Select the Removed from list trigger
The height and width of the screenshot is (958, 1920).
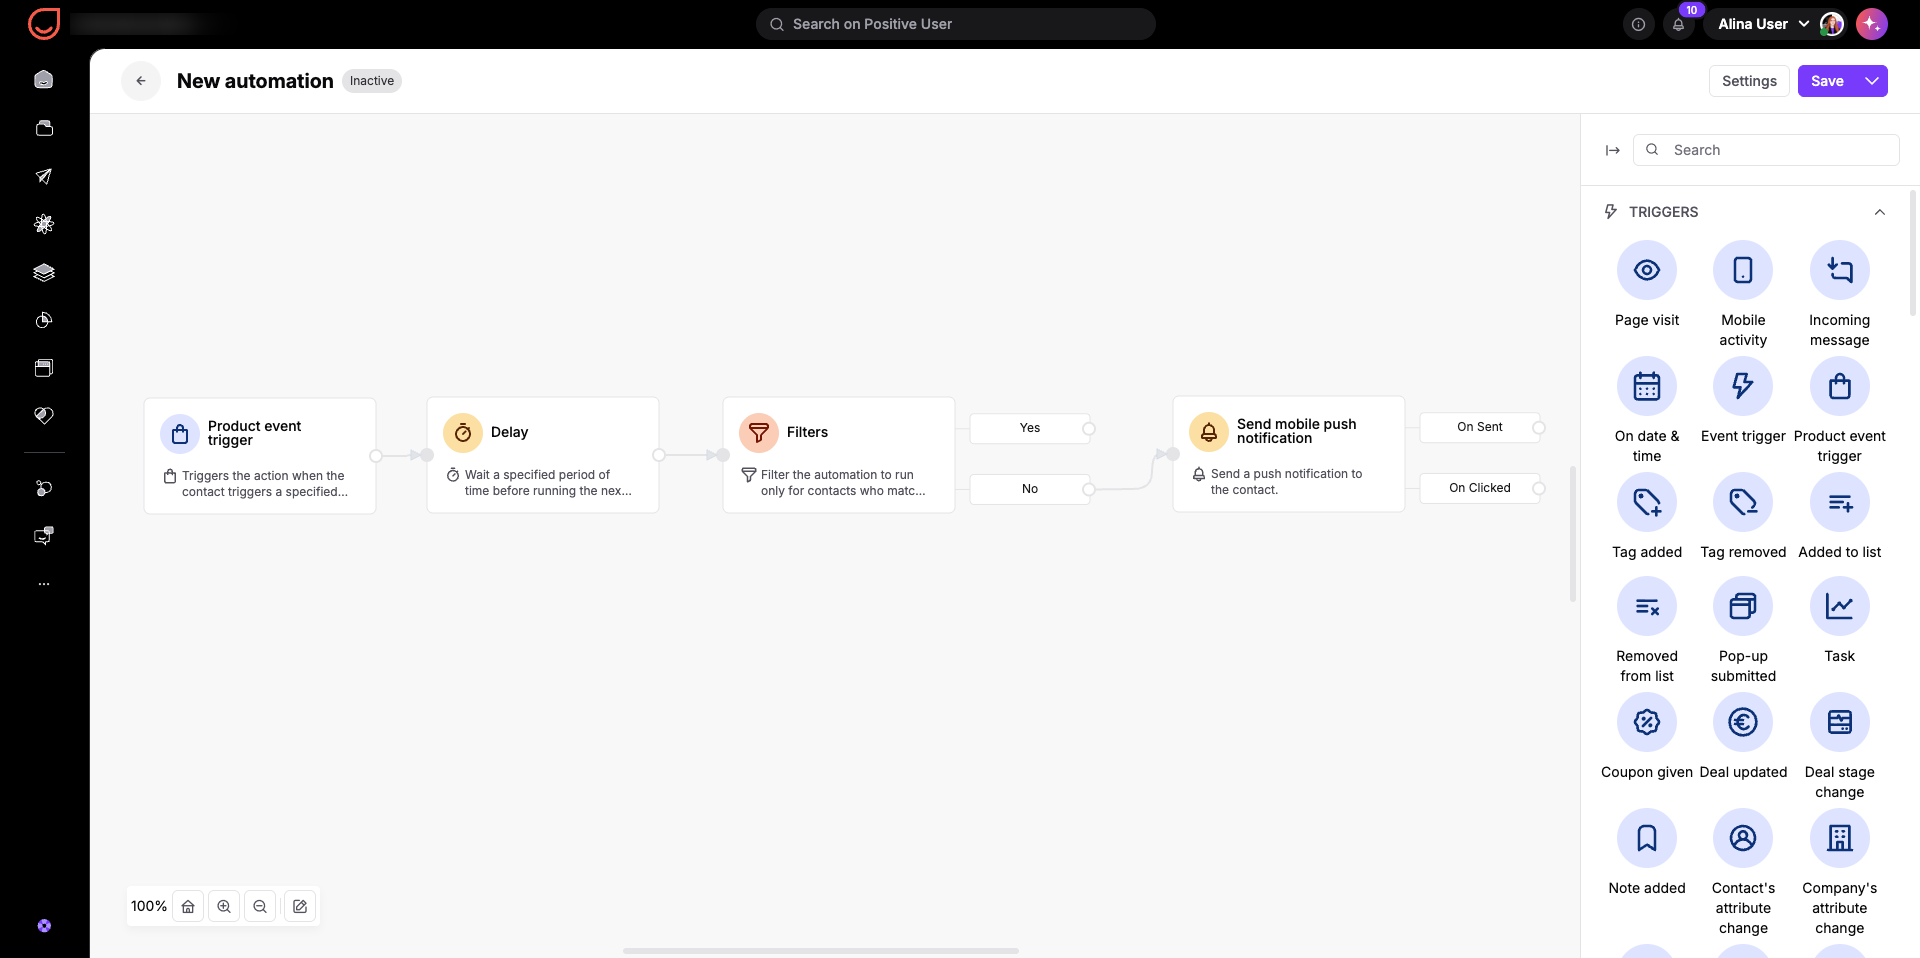point(1647,606)
